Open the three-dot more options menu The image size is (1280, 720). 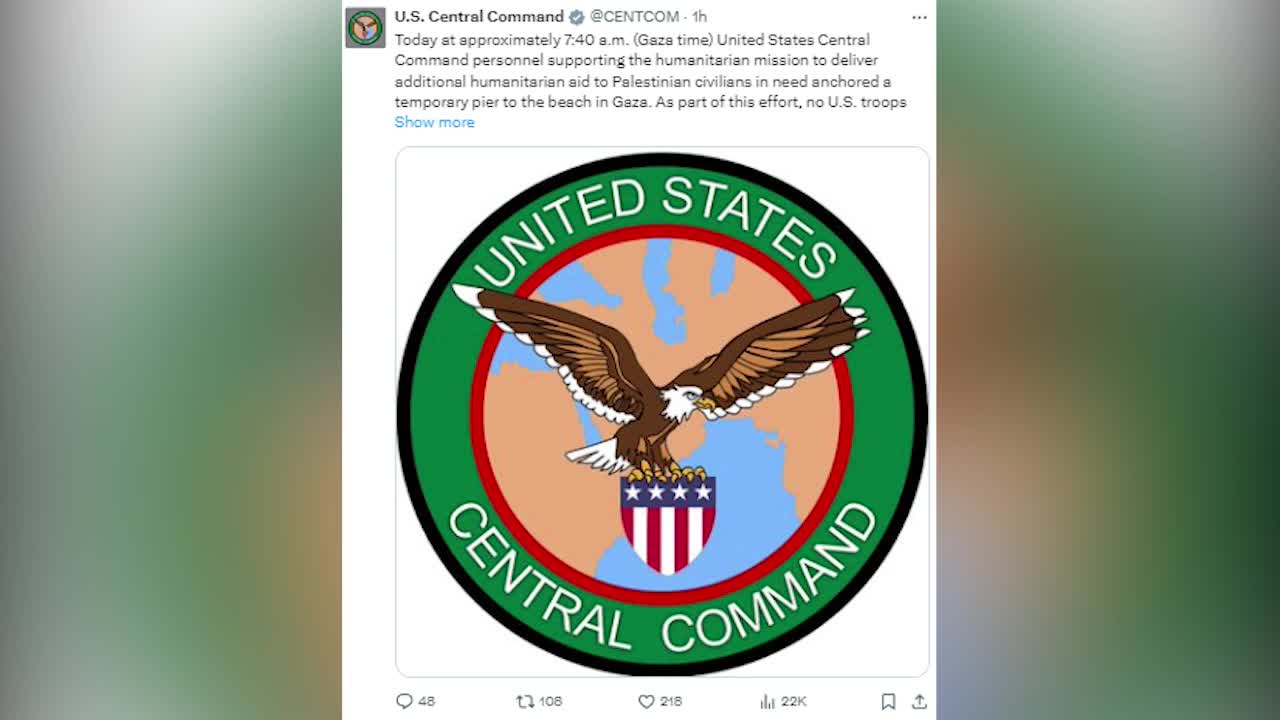[919, 17]
